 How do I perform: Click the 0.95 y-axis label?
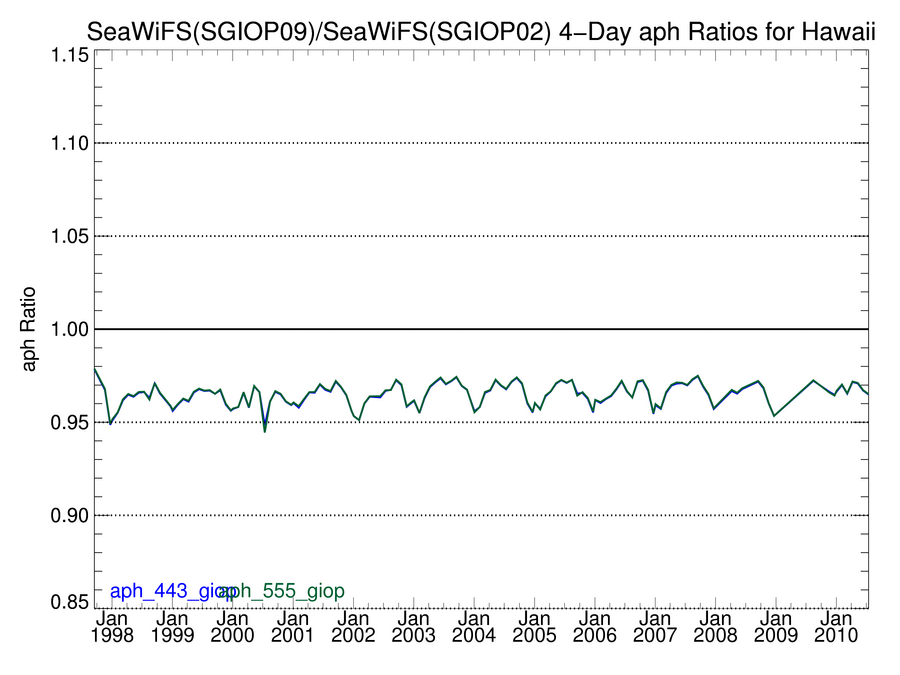[70, 422]
